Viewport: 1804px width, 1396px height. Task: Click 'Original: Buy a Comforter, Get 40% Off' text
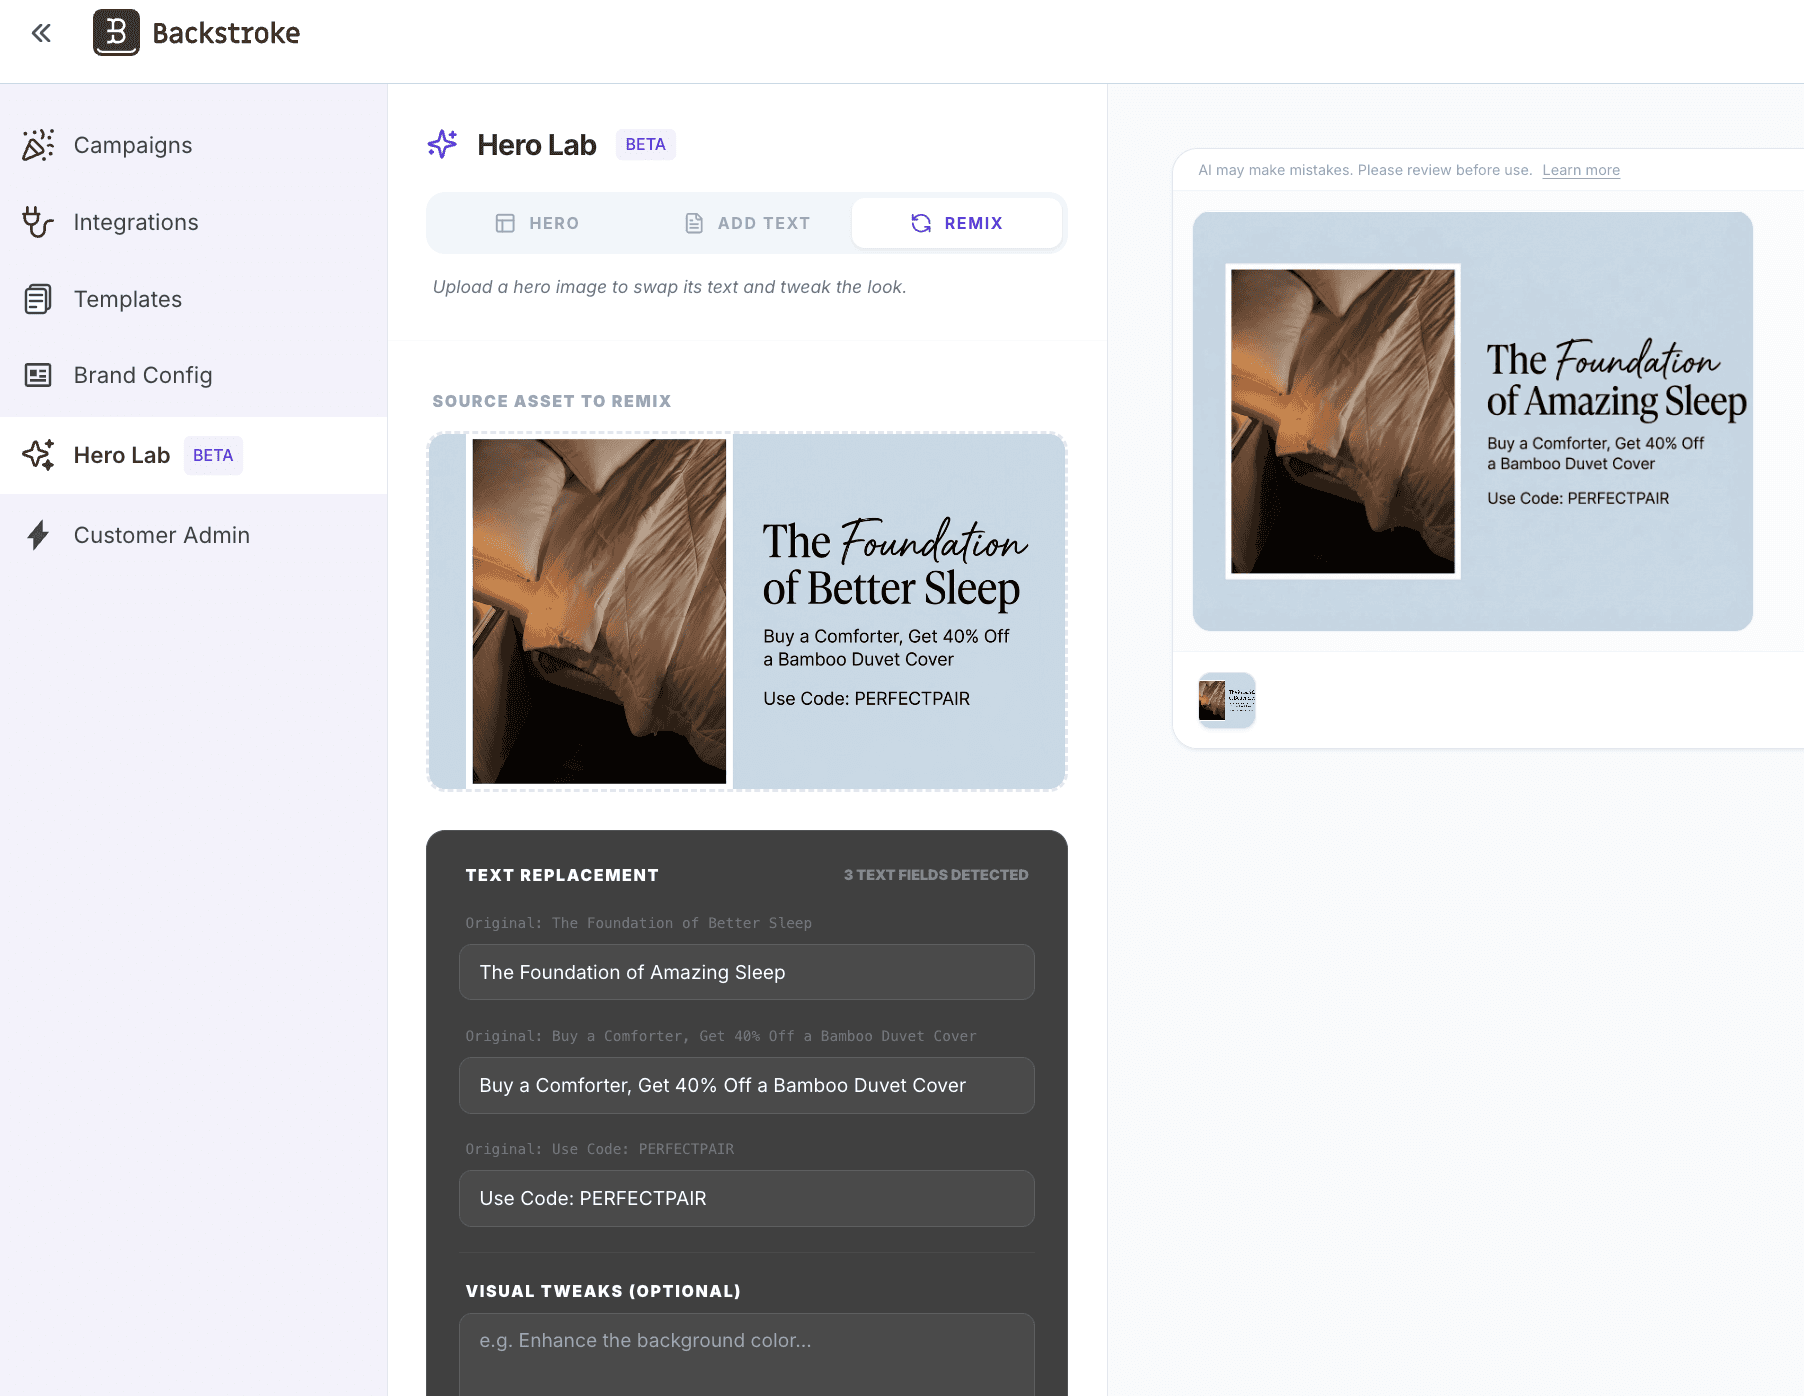tap(721, 1036)
